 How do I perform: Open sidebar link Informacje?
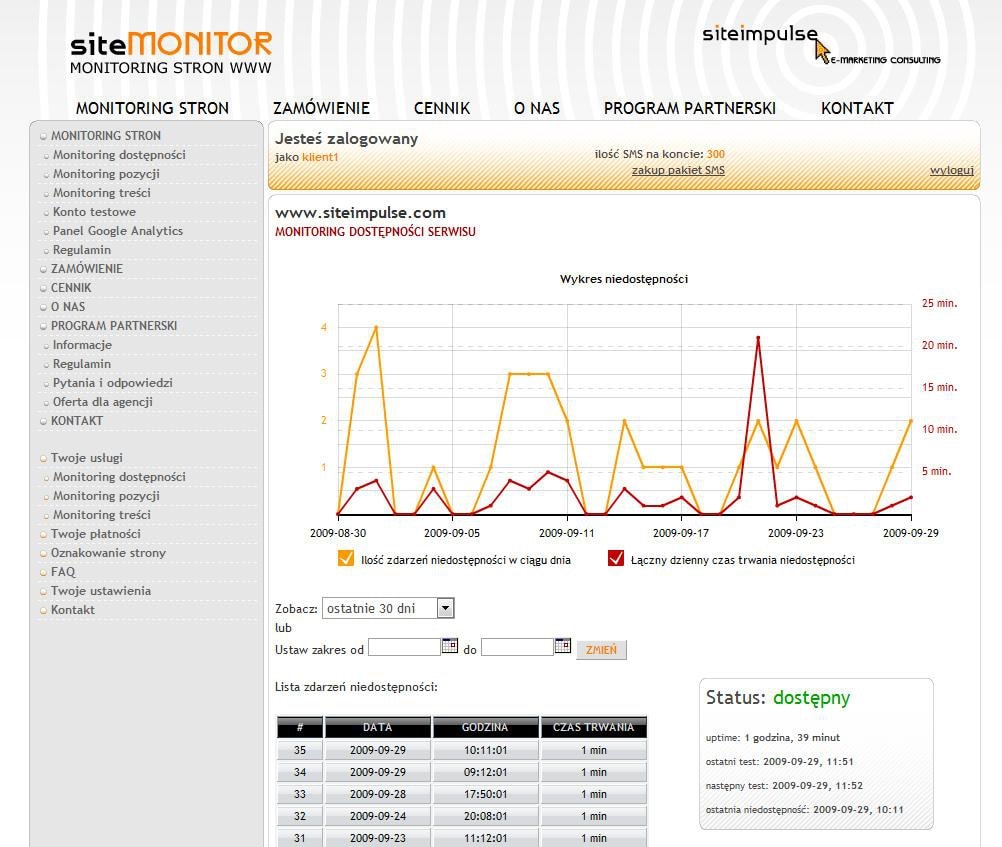pyautogui.click(x=82, y=345)
